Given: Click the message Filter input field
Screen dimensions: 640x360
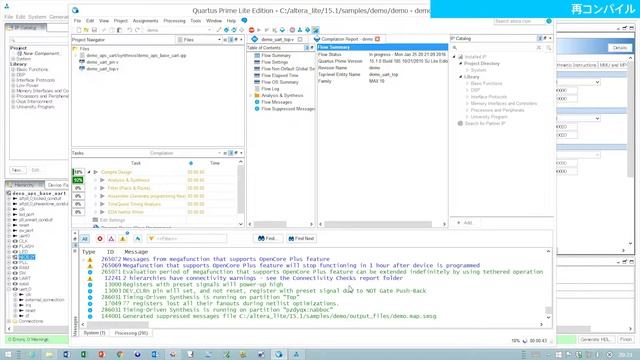Looking at the screenshot, I should (187, 238).
